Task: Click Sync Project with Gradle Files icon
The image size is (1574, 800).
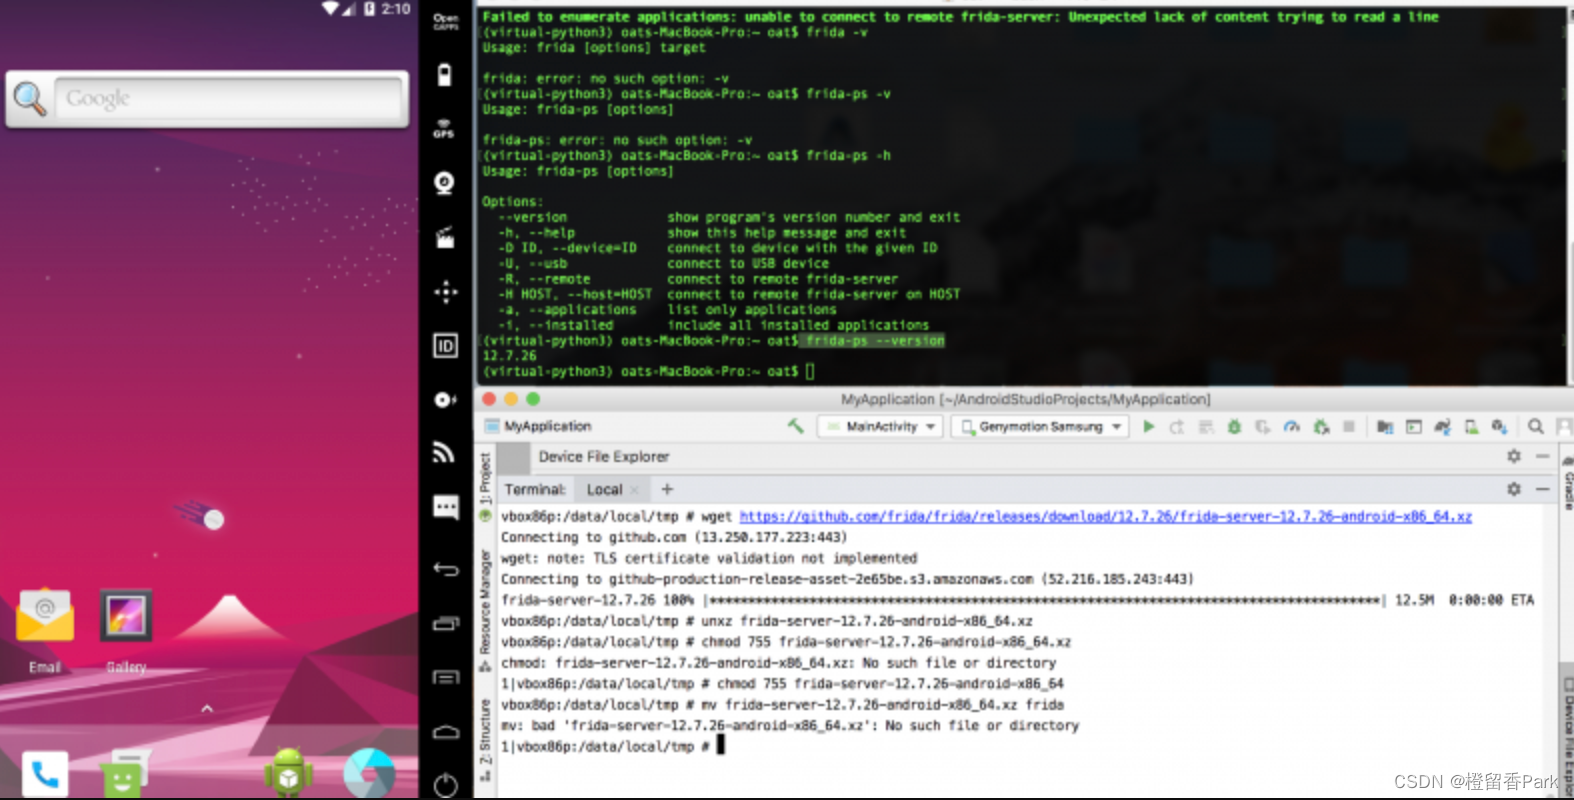Action: click(1442, 427)
